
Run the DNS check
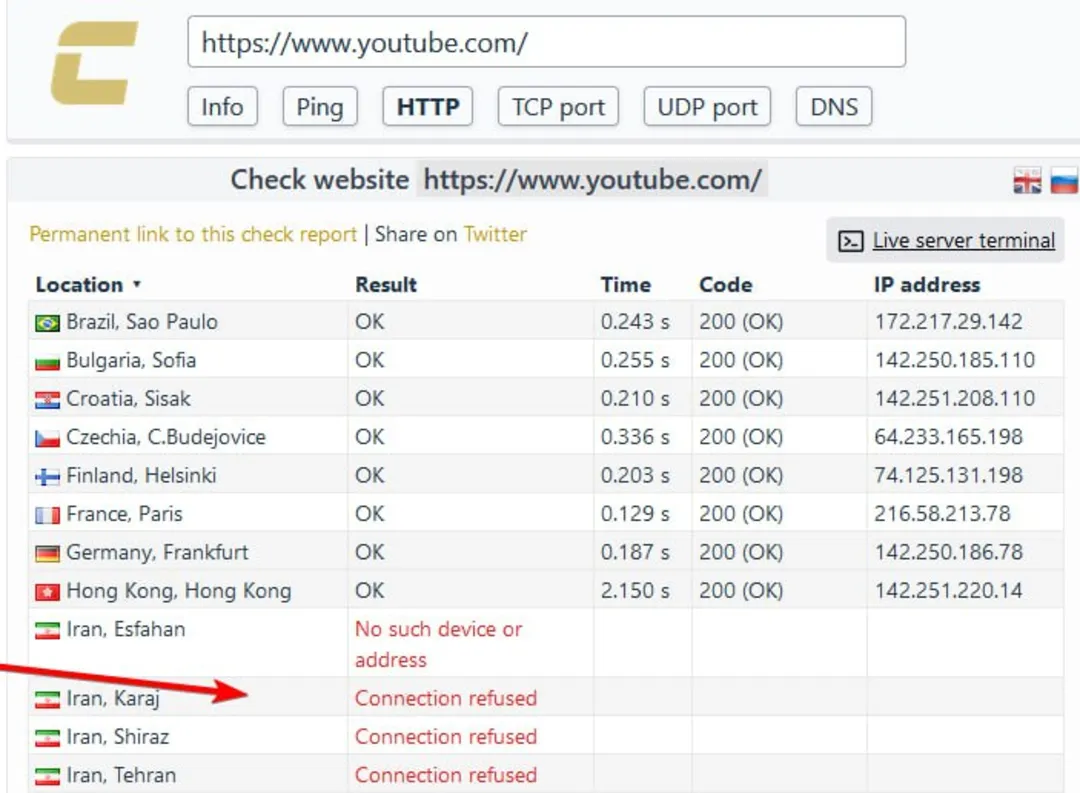pos(833,107)
